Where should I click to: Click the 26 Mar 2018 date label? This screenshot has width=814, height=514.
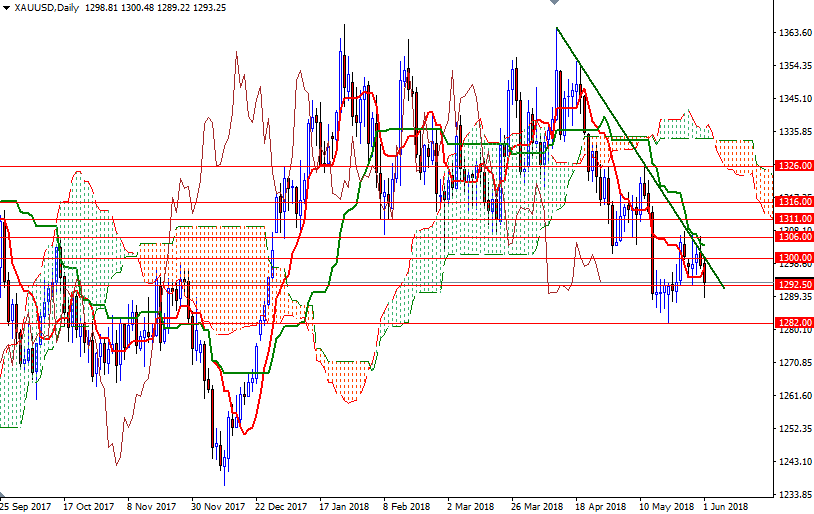click(537, 506)
